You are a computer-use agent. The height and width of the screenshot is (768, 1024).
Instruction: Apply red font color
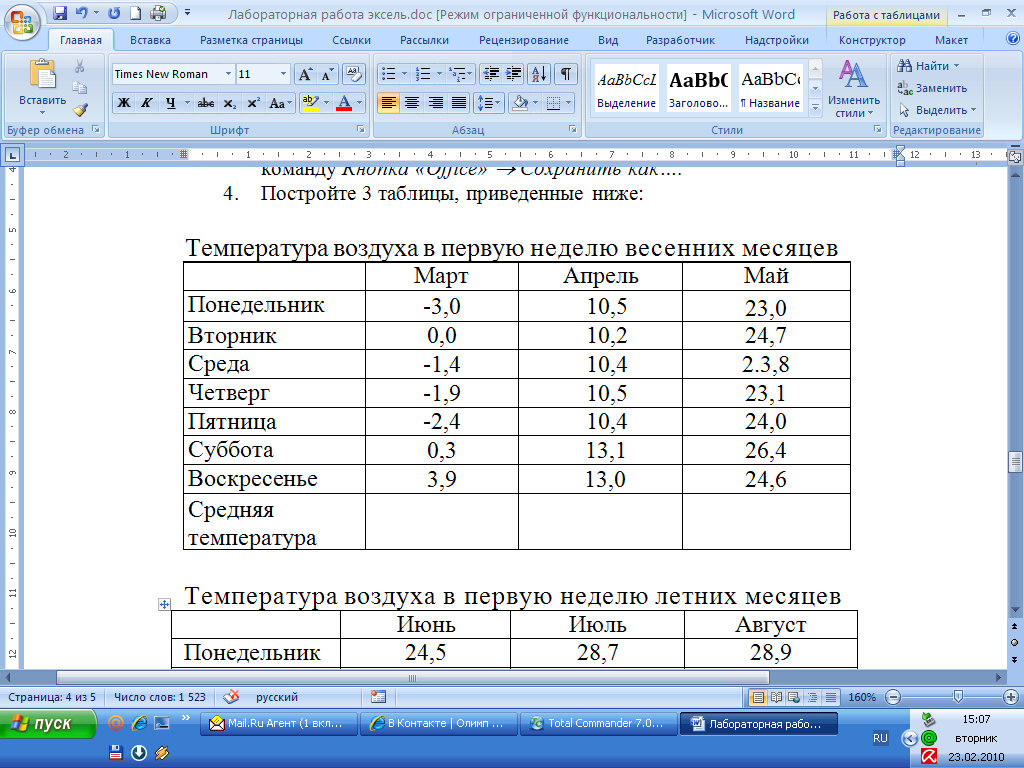coord(344,103)
